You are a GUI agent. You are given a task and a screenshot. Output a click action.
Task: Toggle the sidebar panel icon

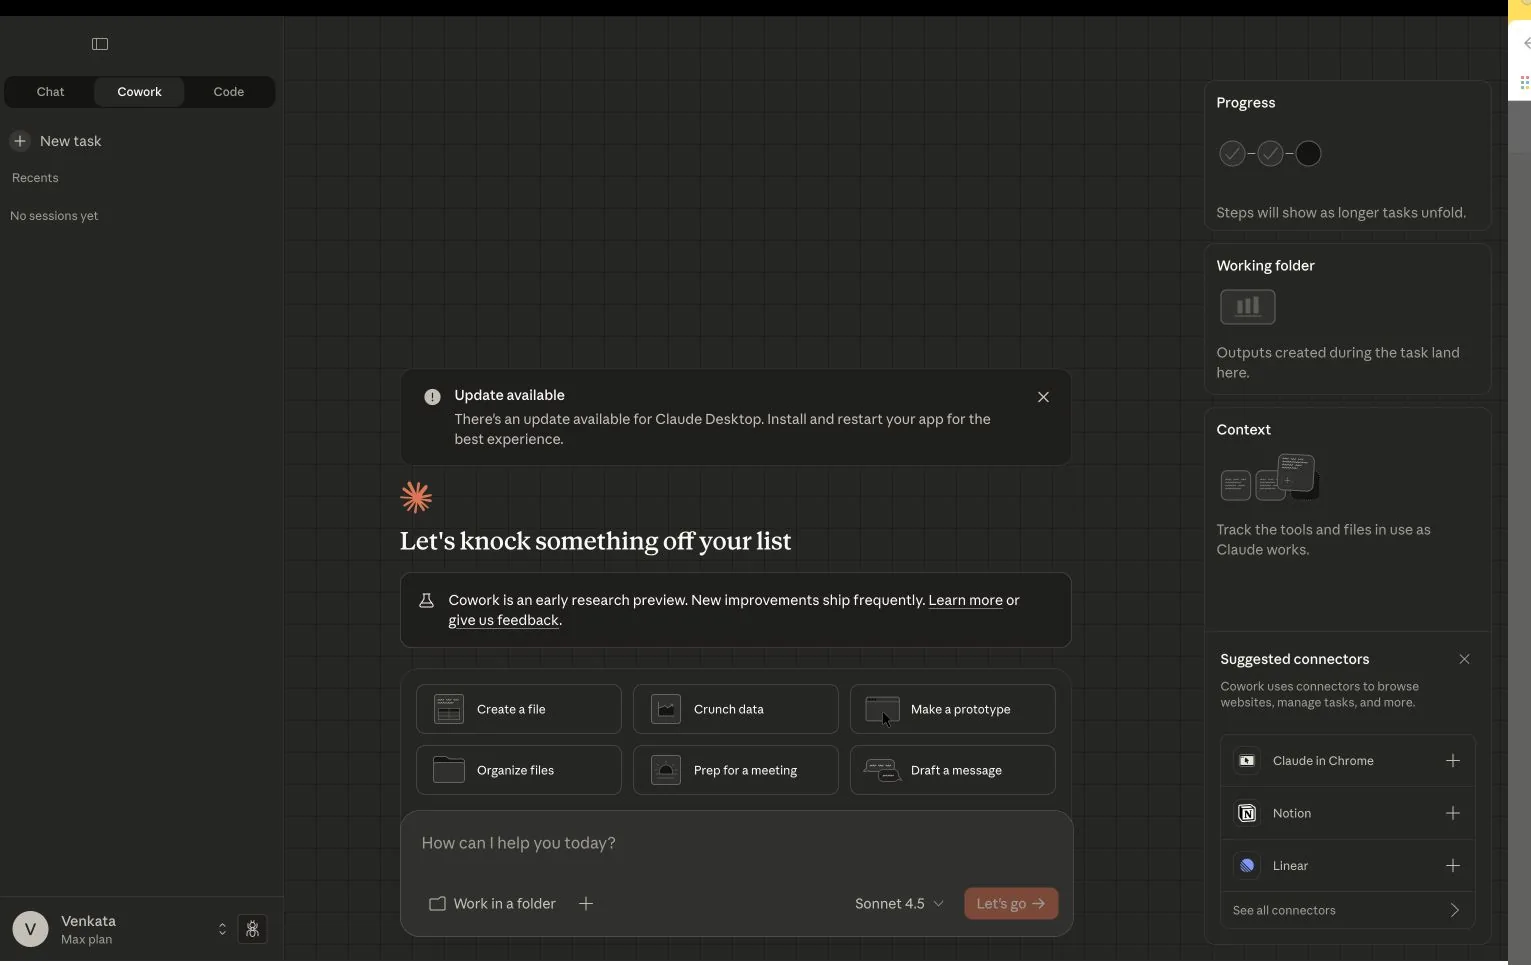pyautogui.click(x=100, y=44)
